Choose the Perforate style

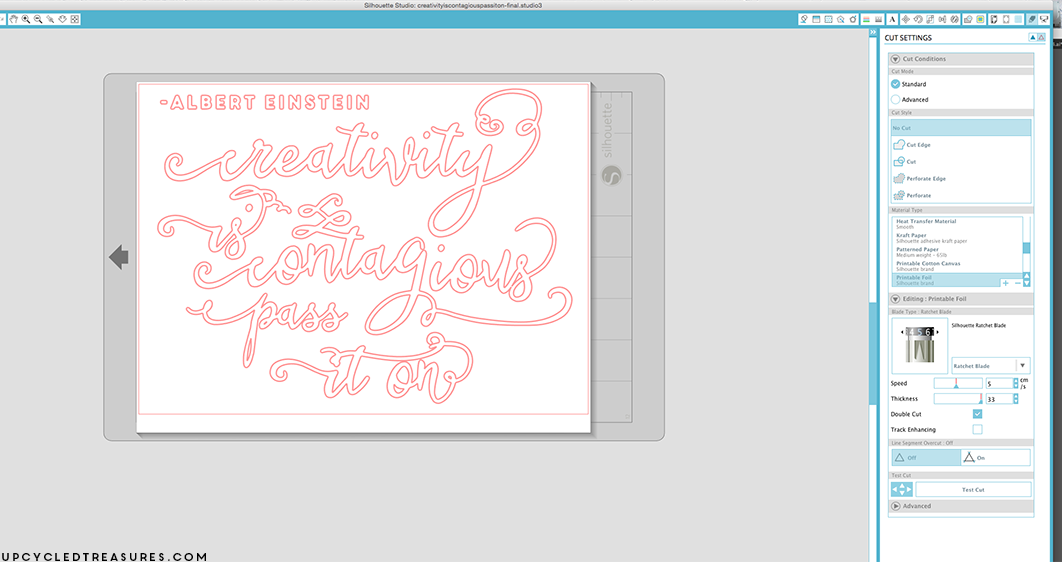[x=961, y=195]
